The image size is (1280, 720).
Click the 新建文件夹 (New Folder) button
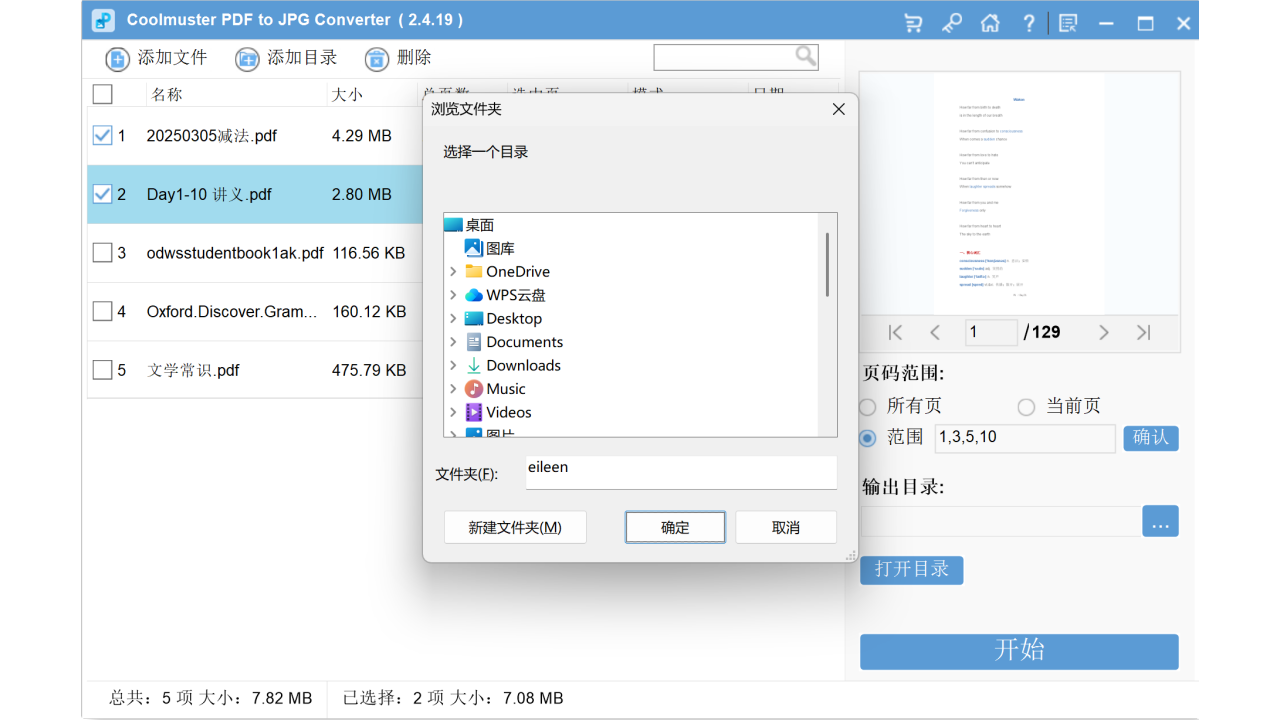click(515, 527)
